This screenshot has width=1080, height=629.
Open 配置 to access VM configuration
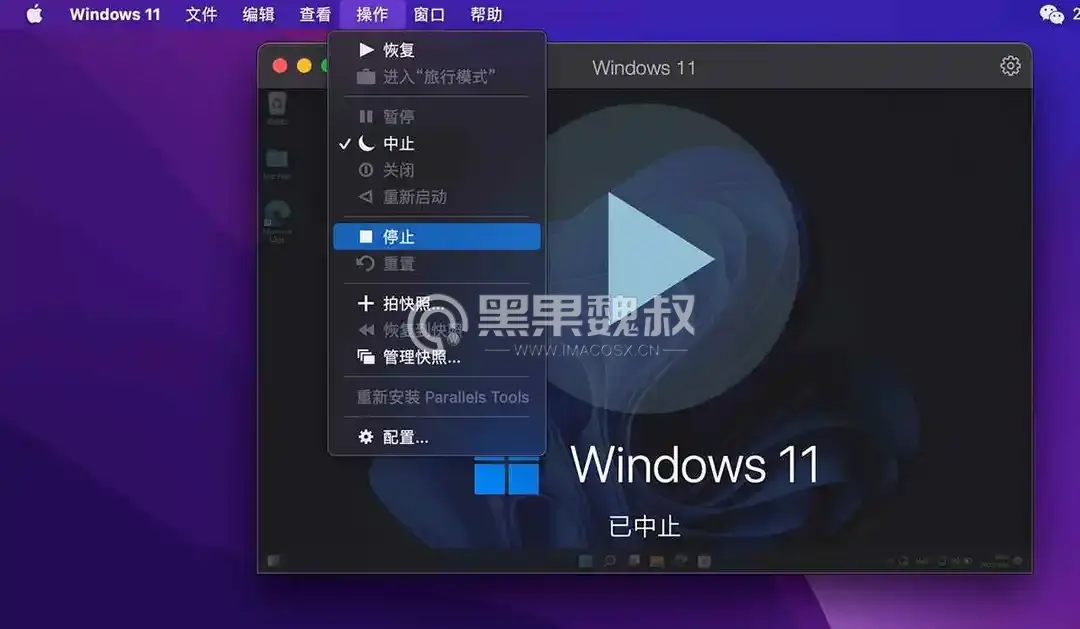pos(400,437)
